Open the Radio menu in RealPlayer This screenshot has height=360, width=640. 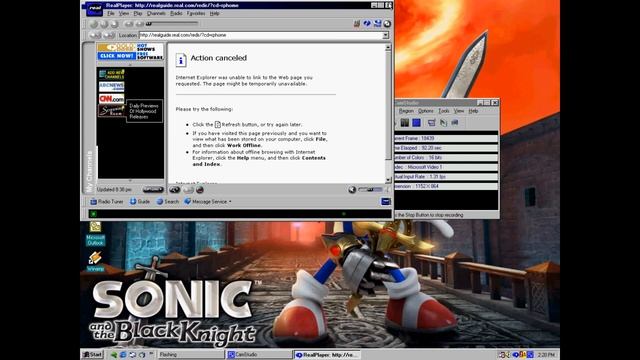(176, 13)
